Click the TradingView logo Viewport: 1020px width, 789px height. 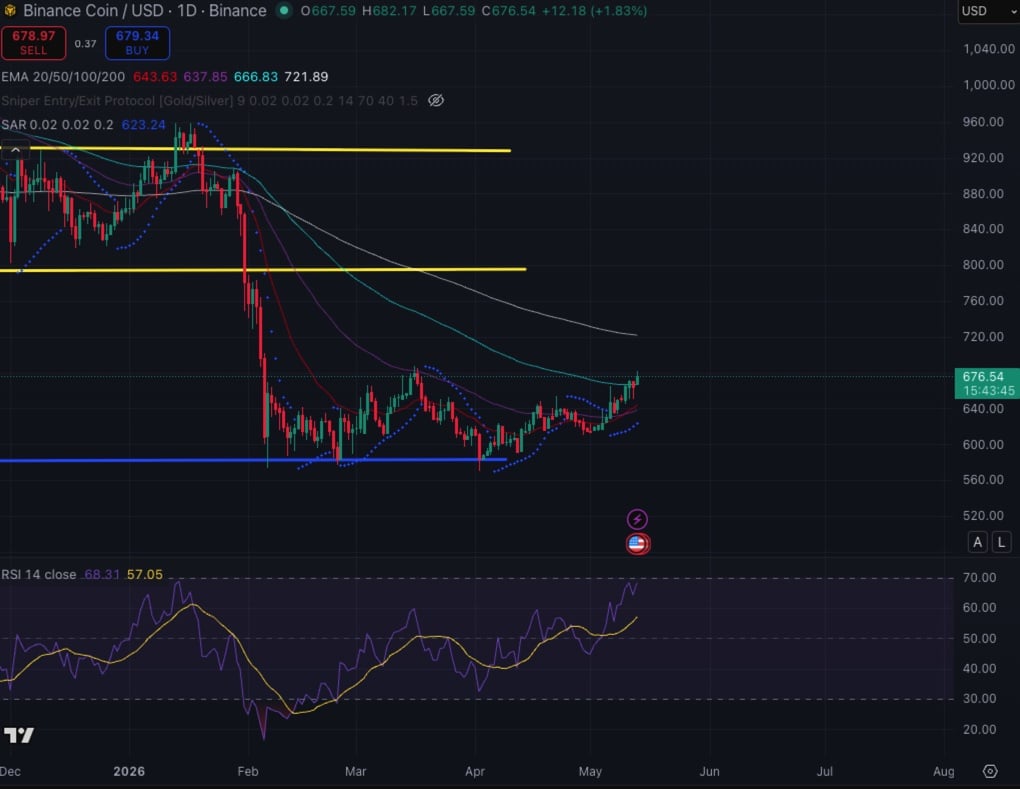(19, 736)
